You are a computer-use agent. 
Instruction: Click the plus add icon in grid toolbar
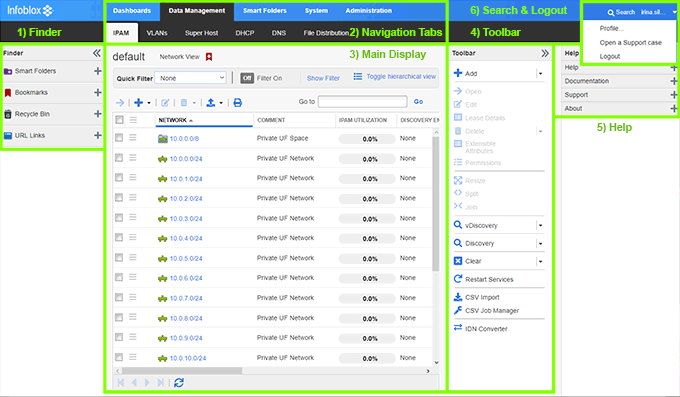click(138, 103)
